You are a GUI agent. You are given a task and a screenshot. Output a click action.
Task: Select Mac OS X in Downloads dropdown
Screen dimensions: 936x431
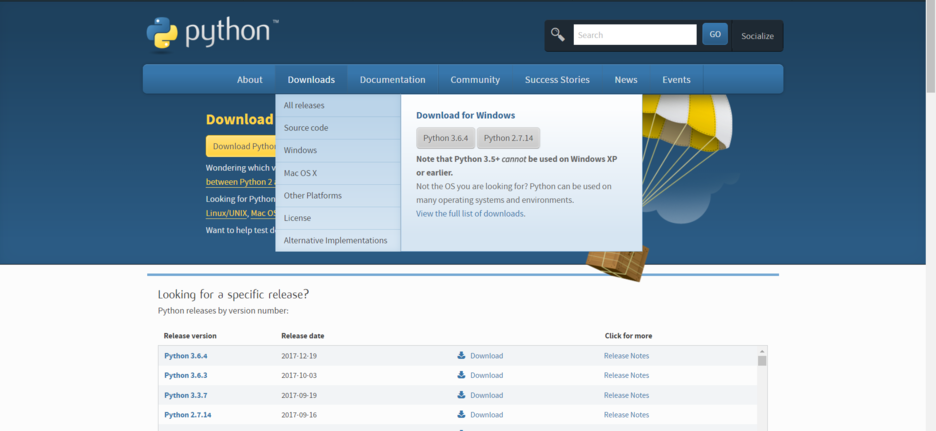338,173
